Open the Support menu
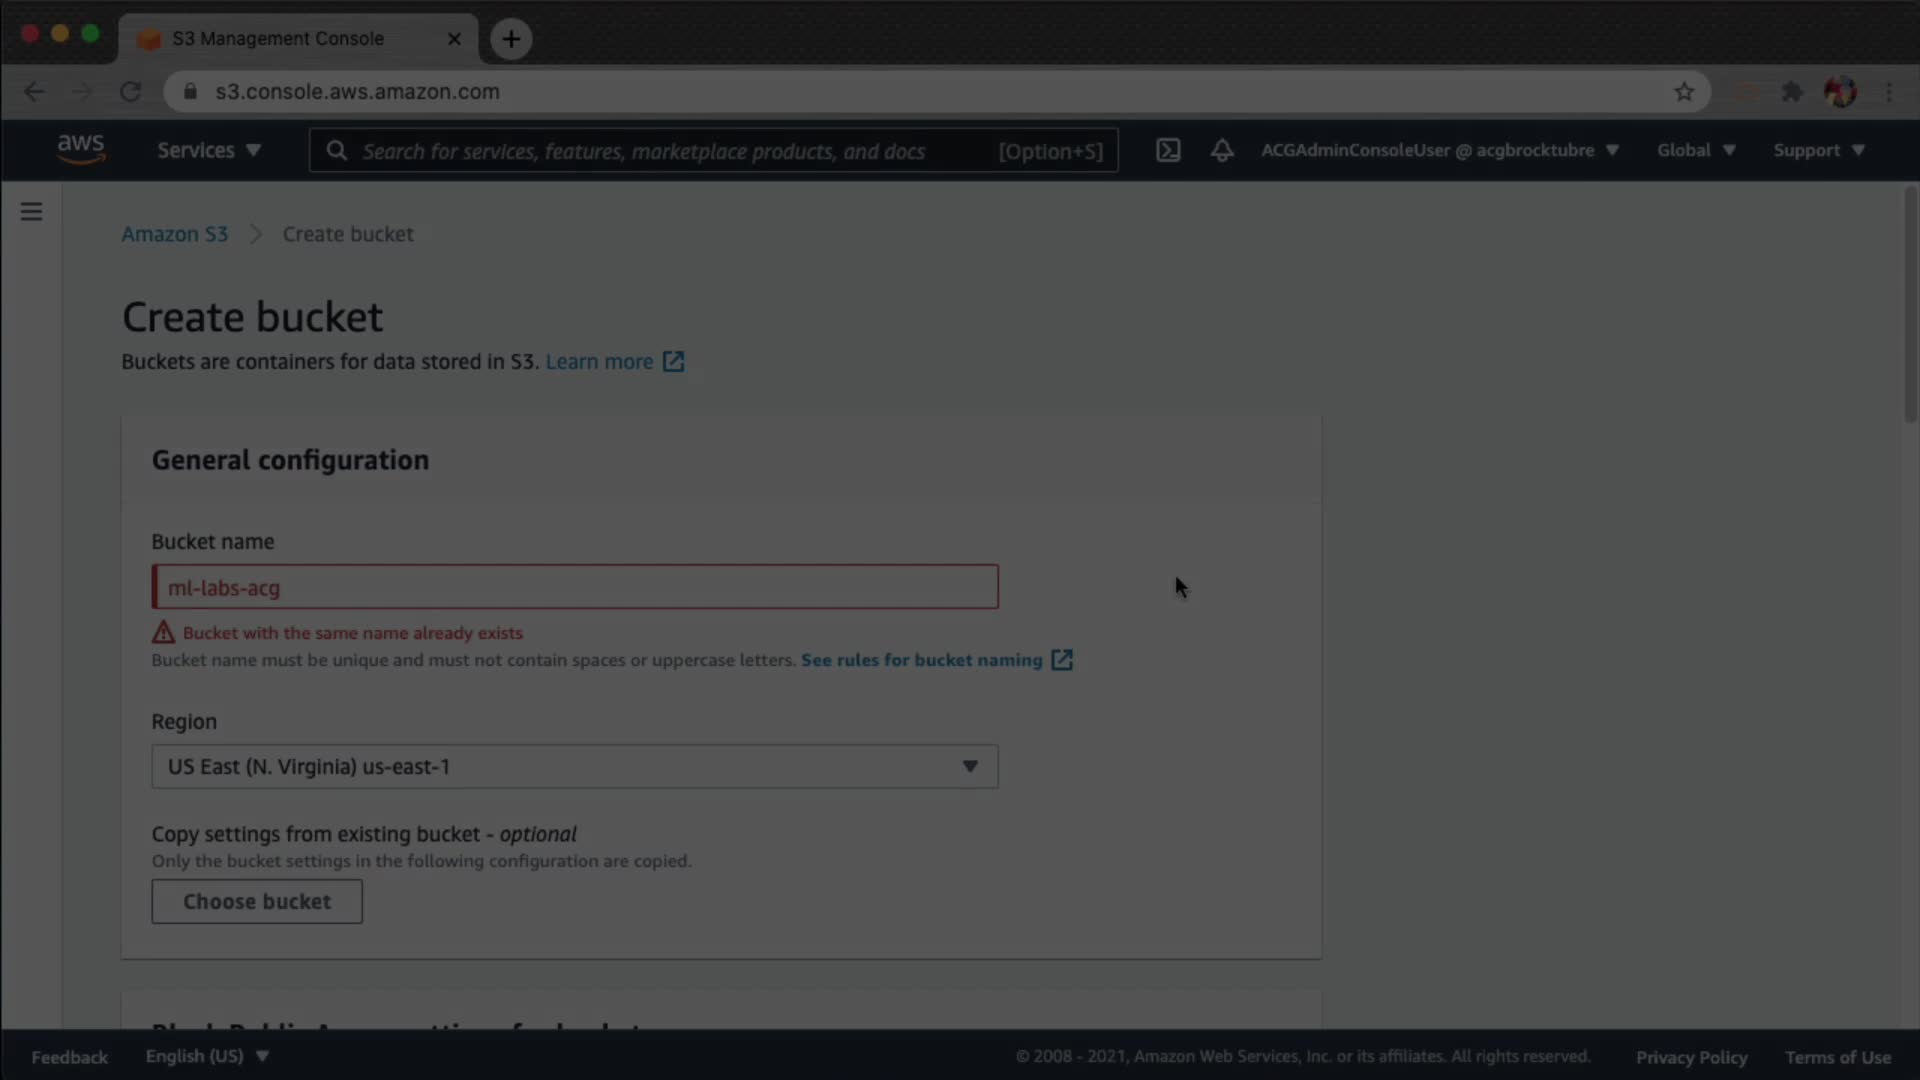This screenshot has height=1080, width=1920. click(x=1818, y=150)
